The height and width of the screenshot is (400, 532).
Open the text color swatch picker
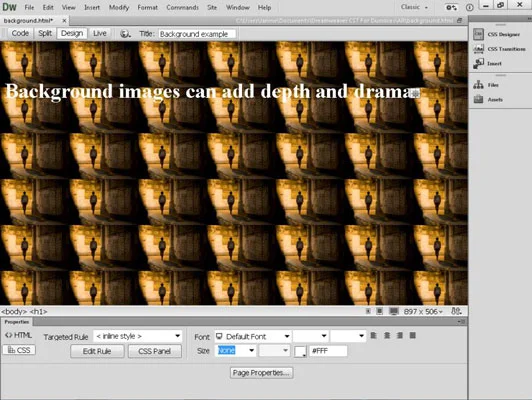pos(301,351)
